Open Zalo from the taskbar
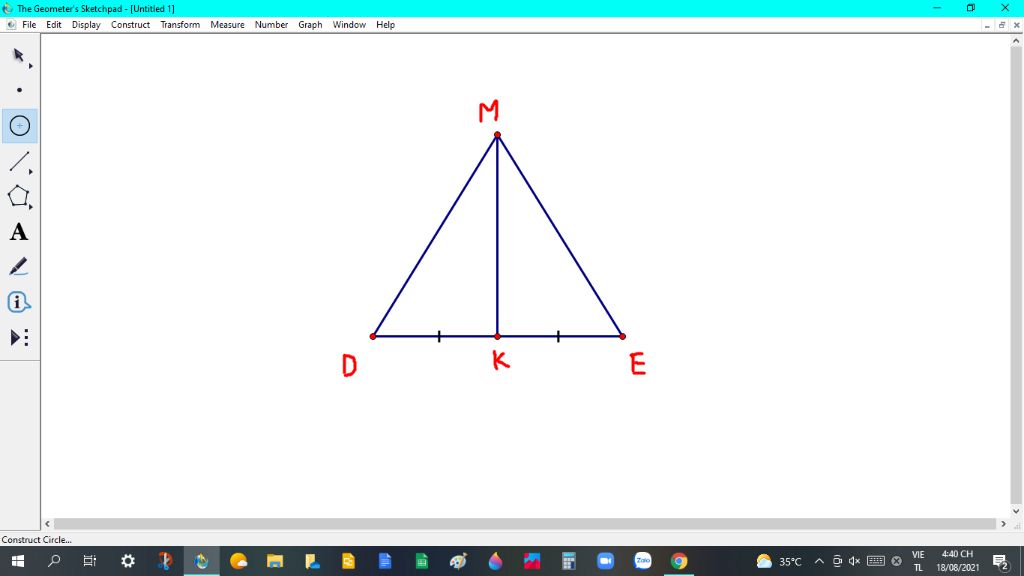This screenshot has height=576, width=1024. (x=643, y=561)
